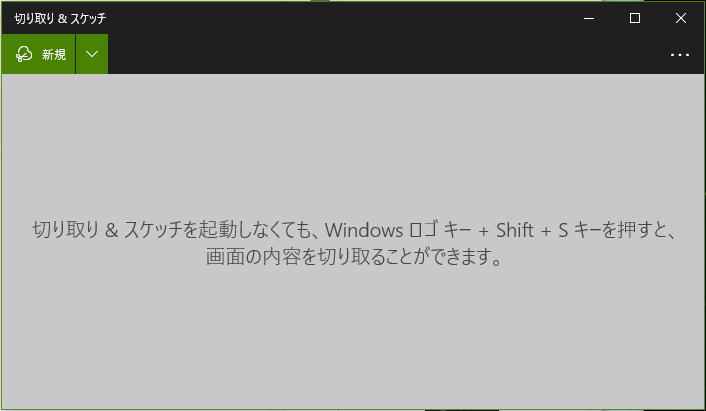Image resolution: width=706 pixels, height=411 pixels.
Task: Click the word Windows in the hint
Action: pos(364,230)
